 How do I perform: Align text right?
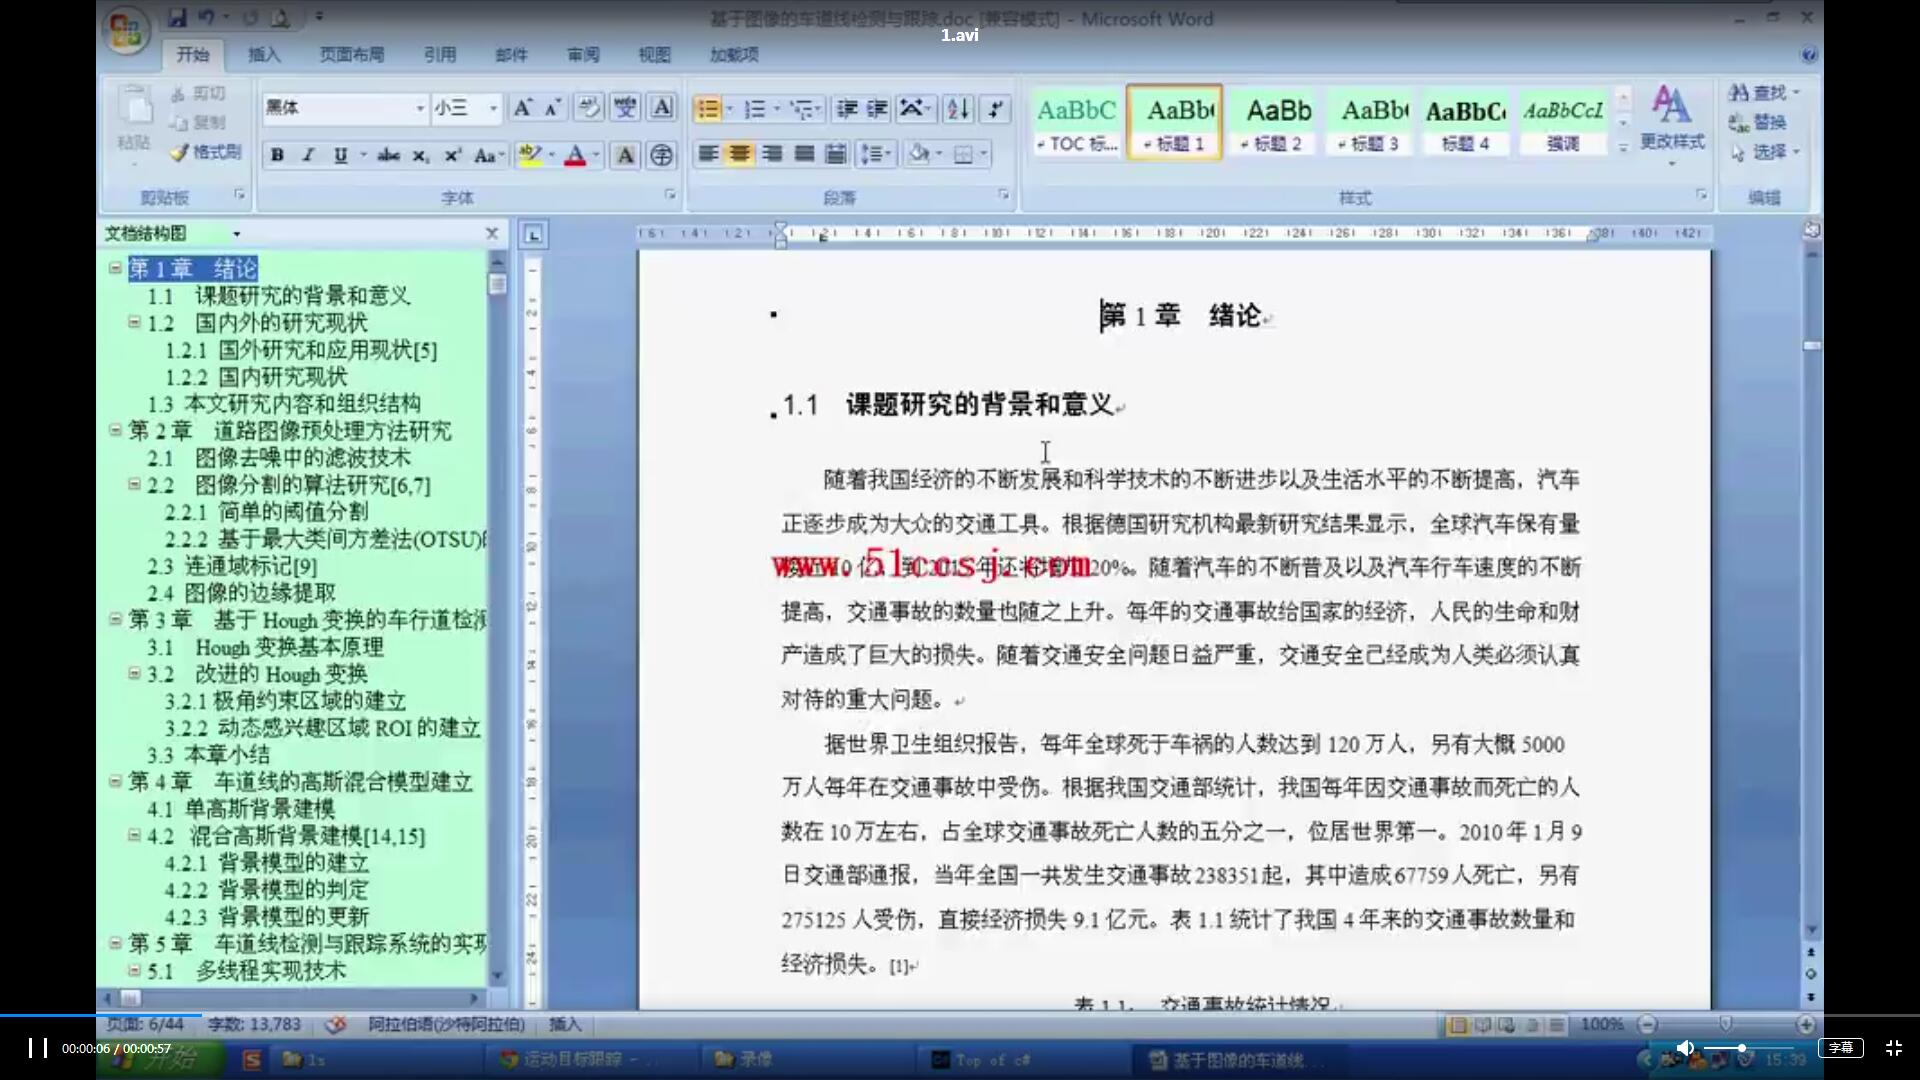coord(772,154)
